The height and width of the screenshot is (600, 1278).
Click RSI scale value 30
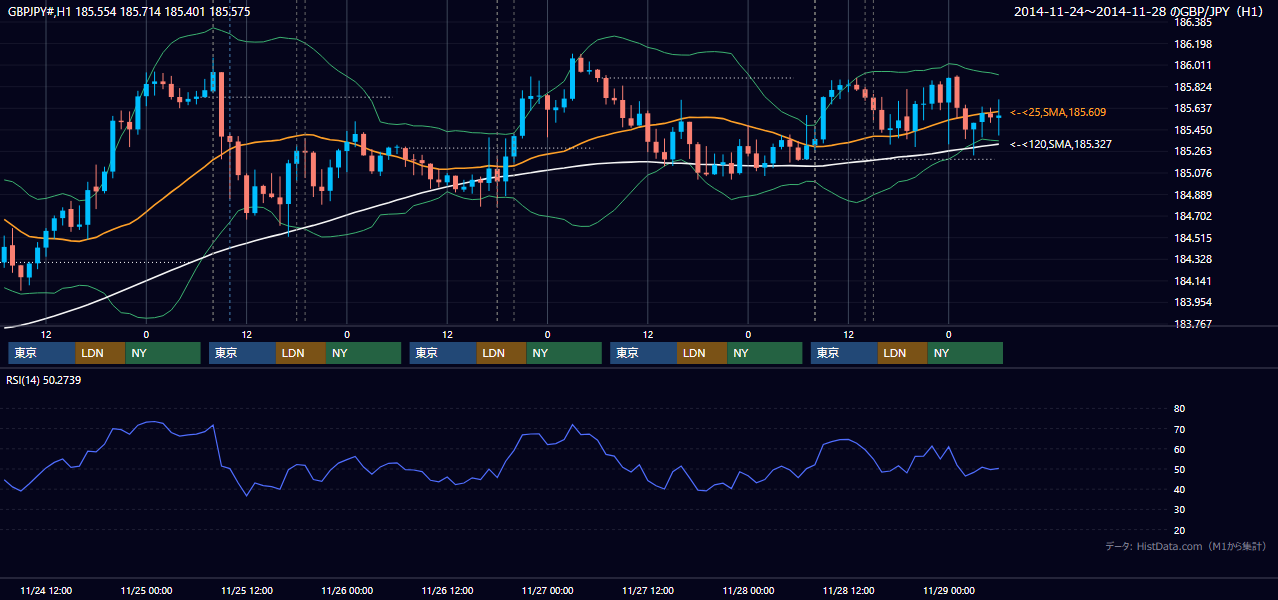[x=1180, y=510]
